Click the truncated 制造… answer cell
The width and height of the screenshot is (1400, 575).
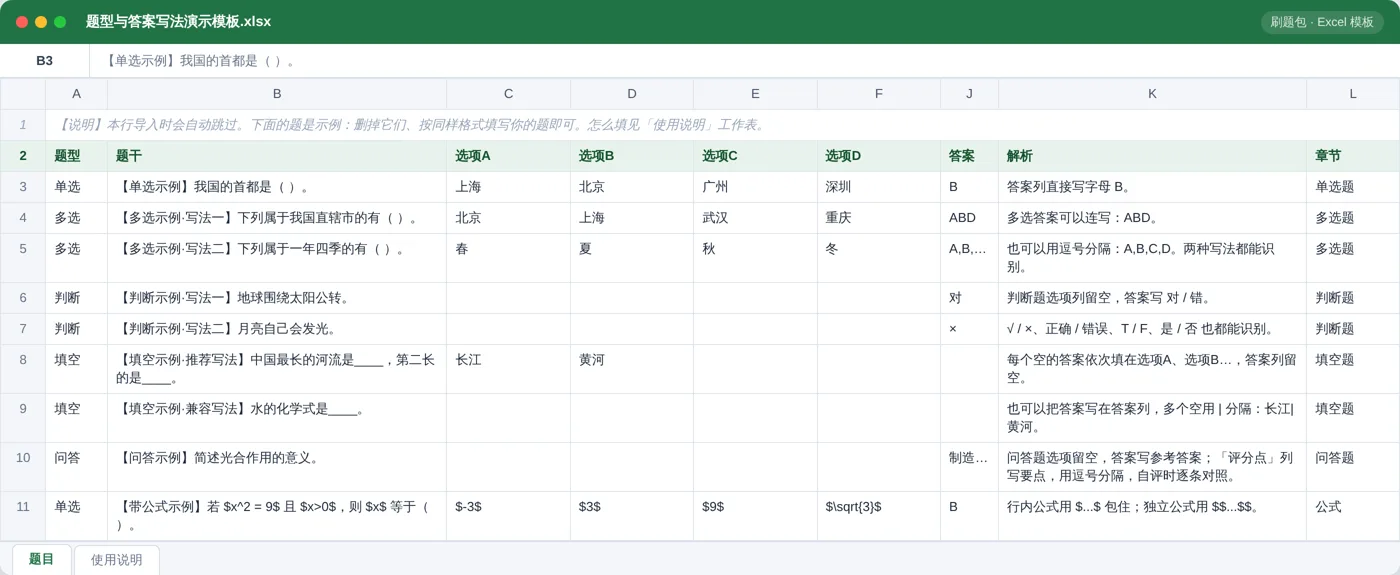[969, 467]
